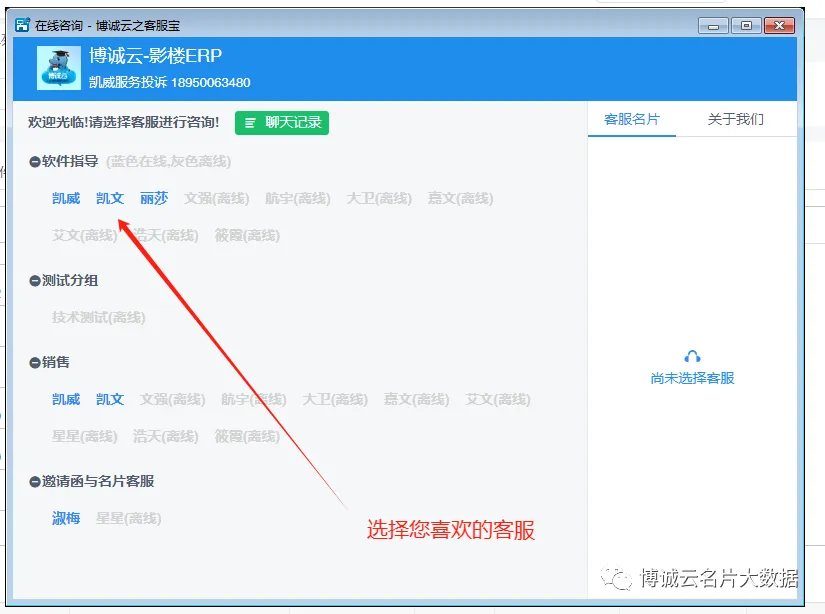Screen dimensions: 825x614
Task: Click offline agent 技术测试(离线)
Action: click(x=99, y=318)
